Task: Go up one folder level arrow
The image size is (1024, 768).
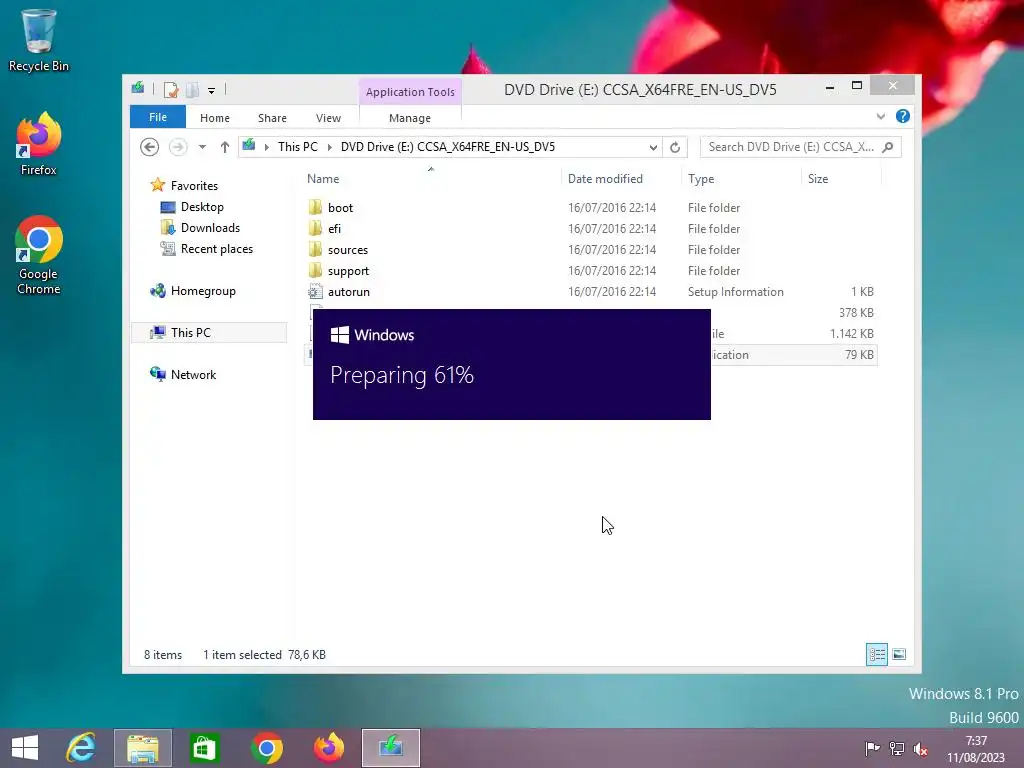Action: 225,147
